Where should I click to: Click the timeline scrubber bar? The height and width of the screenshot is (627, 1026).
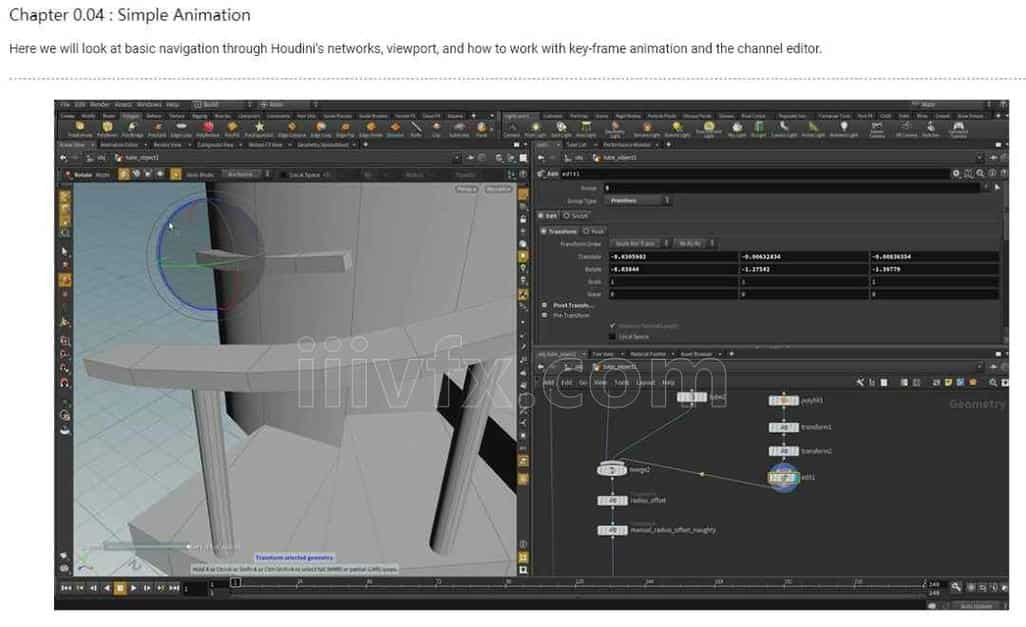click(x=570, y=582)
